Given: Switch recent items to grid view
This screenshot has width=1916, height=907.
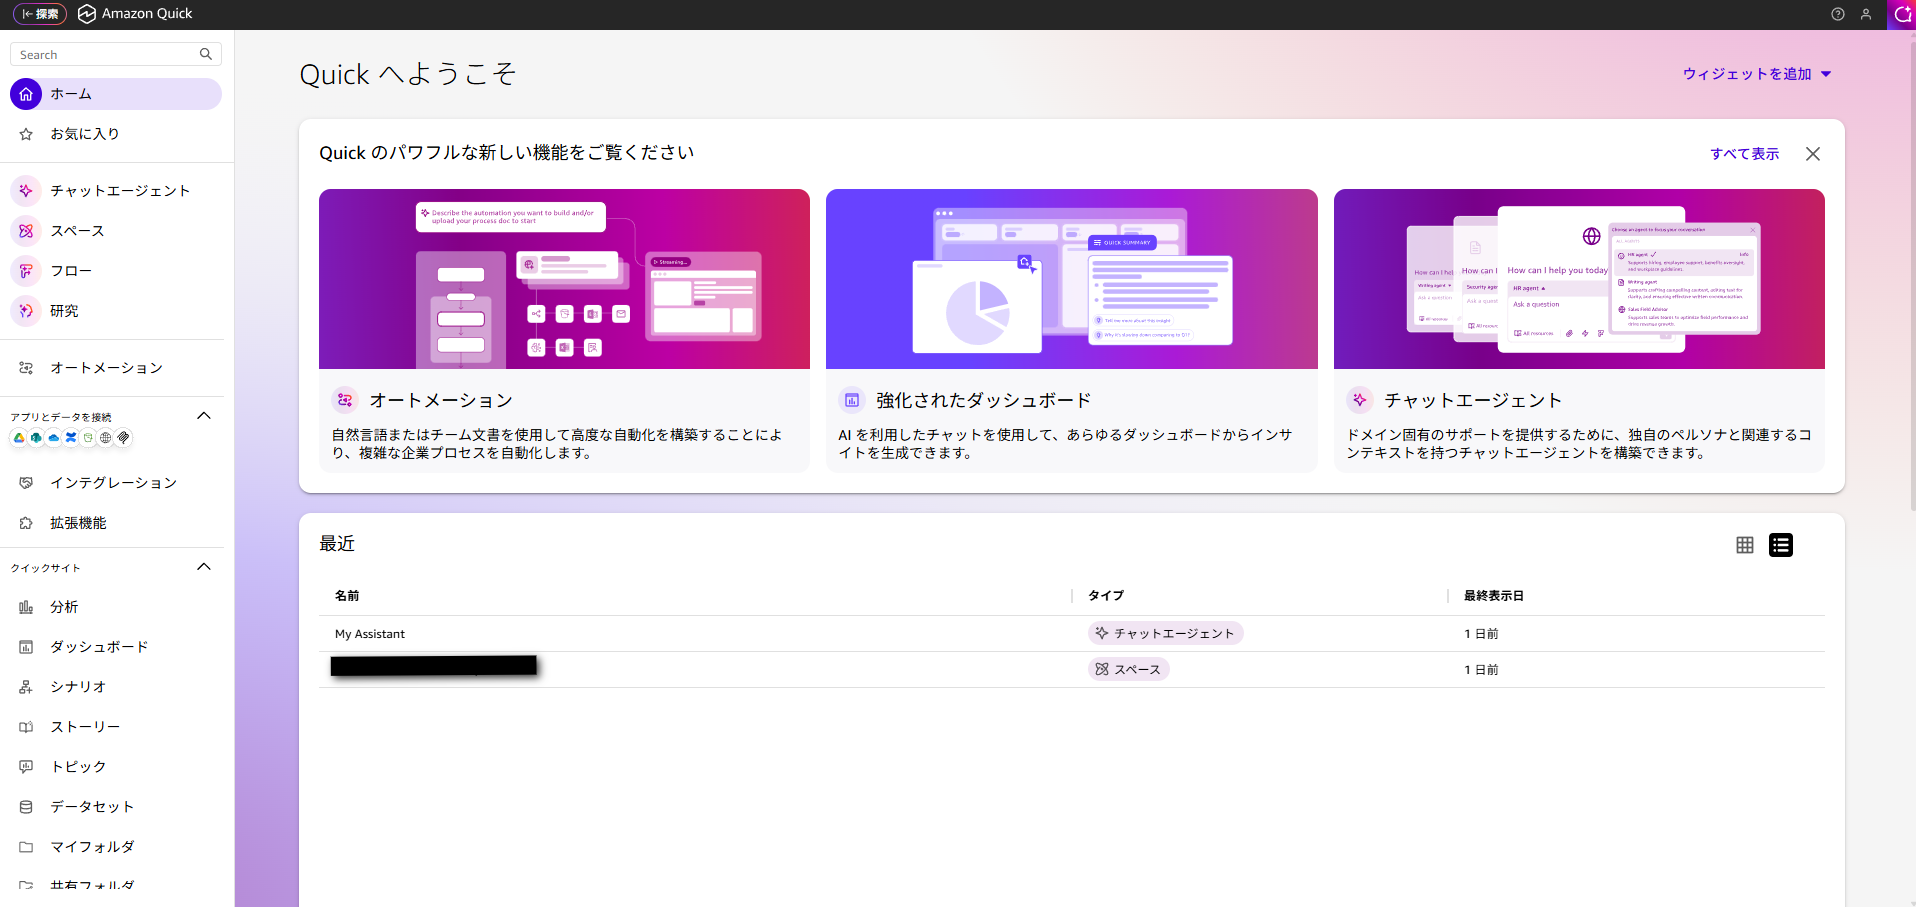Looking at the screenshot, I should click(x=1744, y=545).
